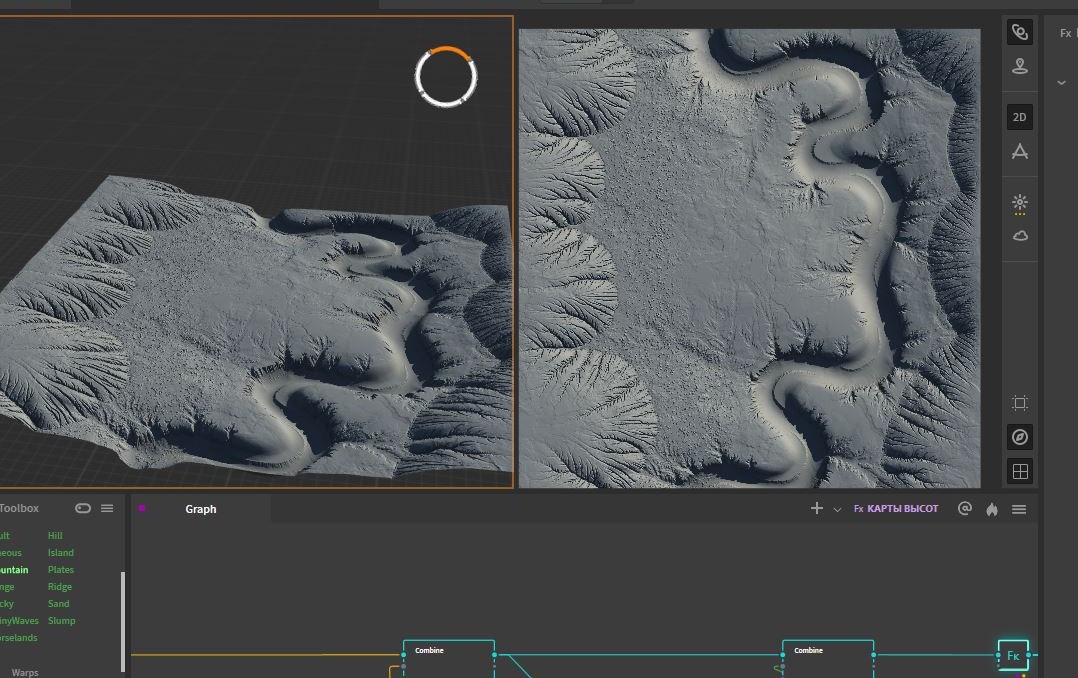Open the dropdown arrow next to plus icon
Screen dimensions: 1078x678
pyautogui.click(x=837, y=510)
